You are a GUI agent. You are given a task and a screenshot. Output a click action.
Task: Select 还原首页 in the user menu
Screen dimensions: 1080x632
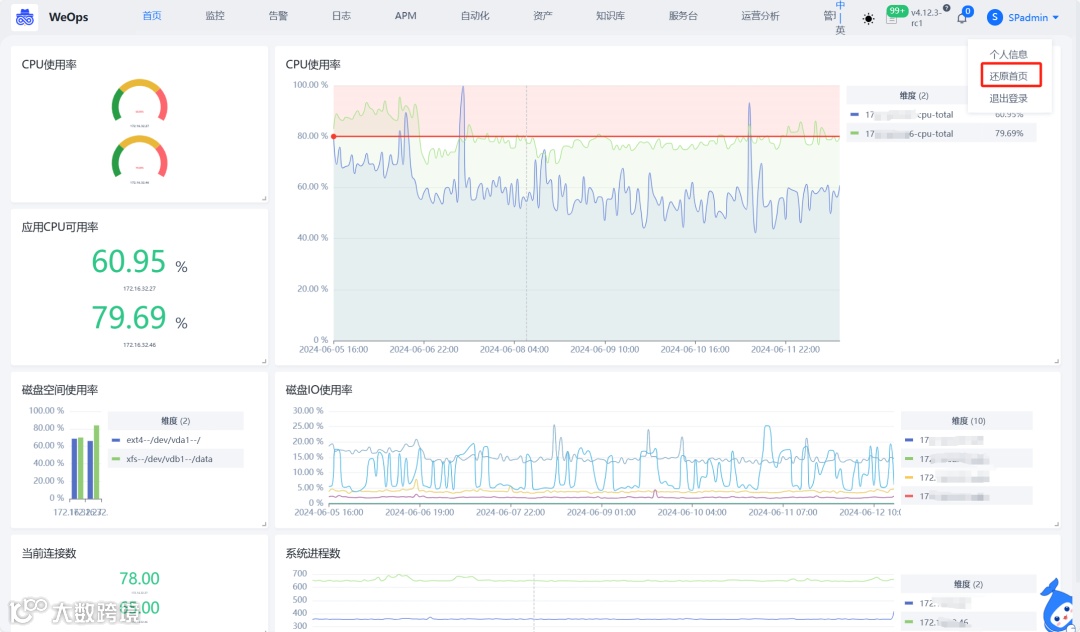tap(1008, 76)
